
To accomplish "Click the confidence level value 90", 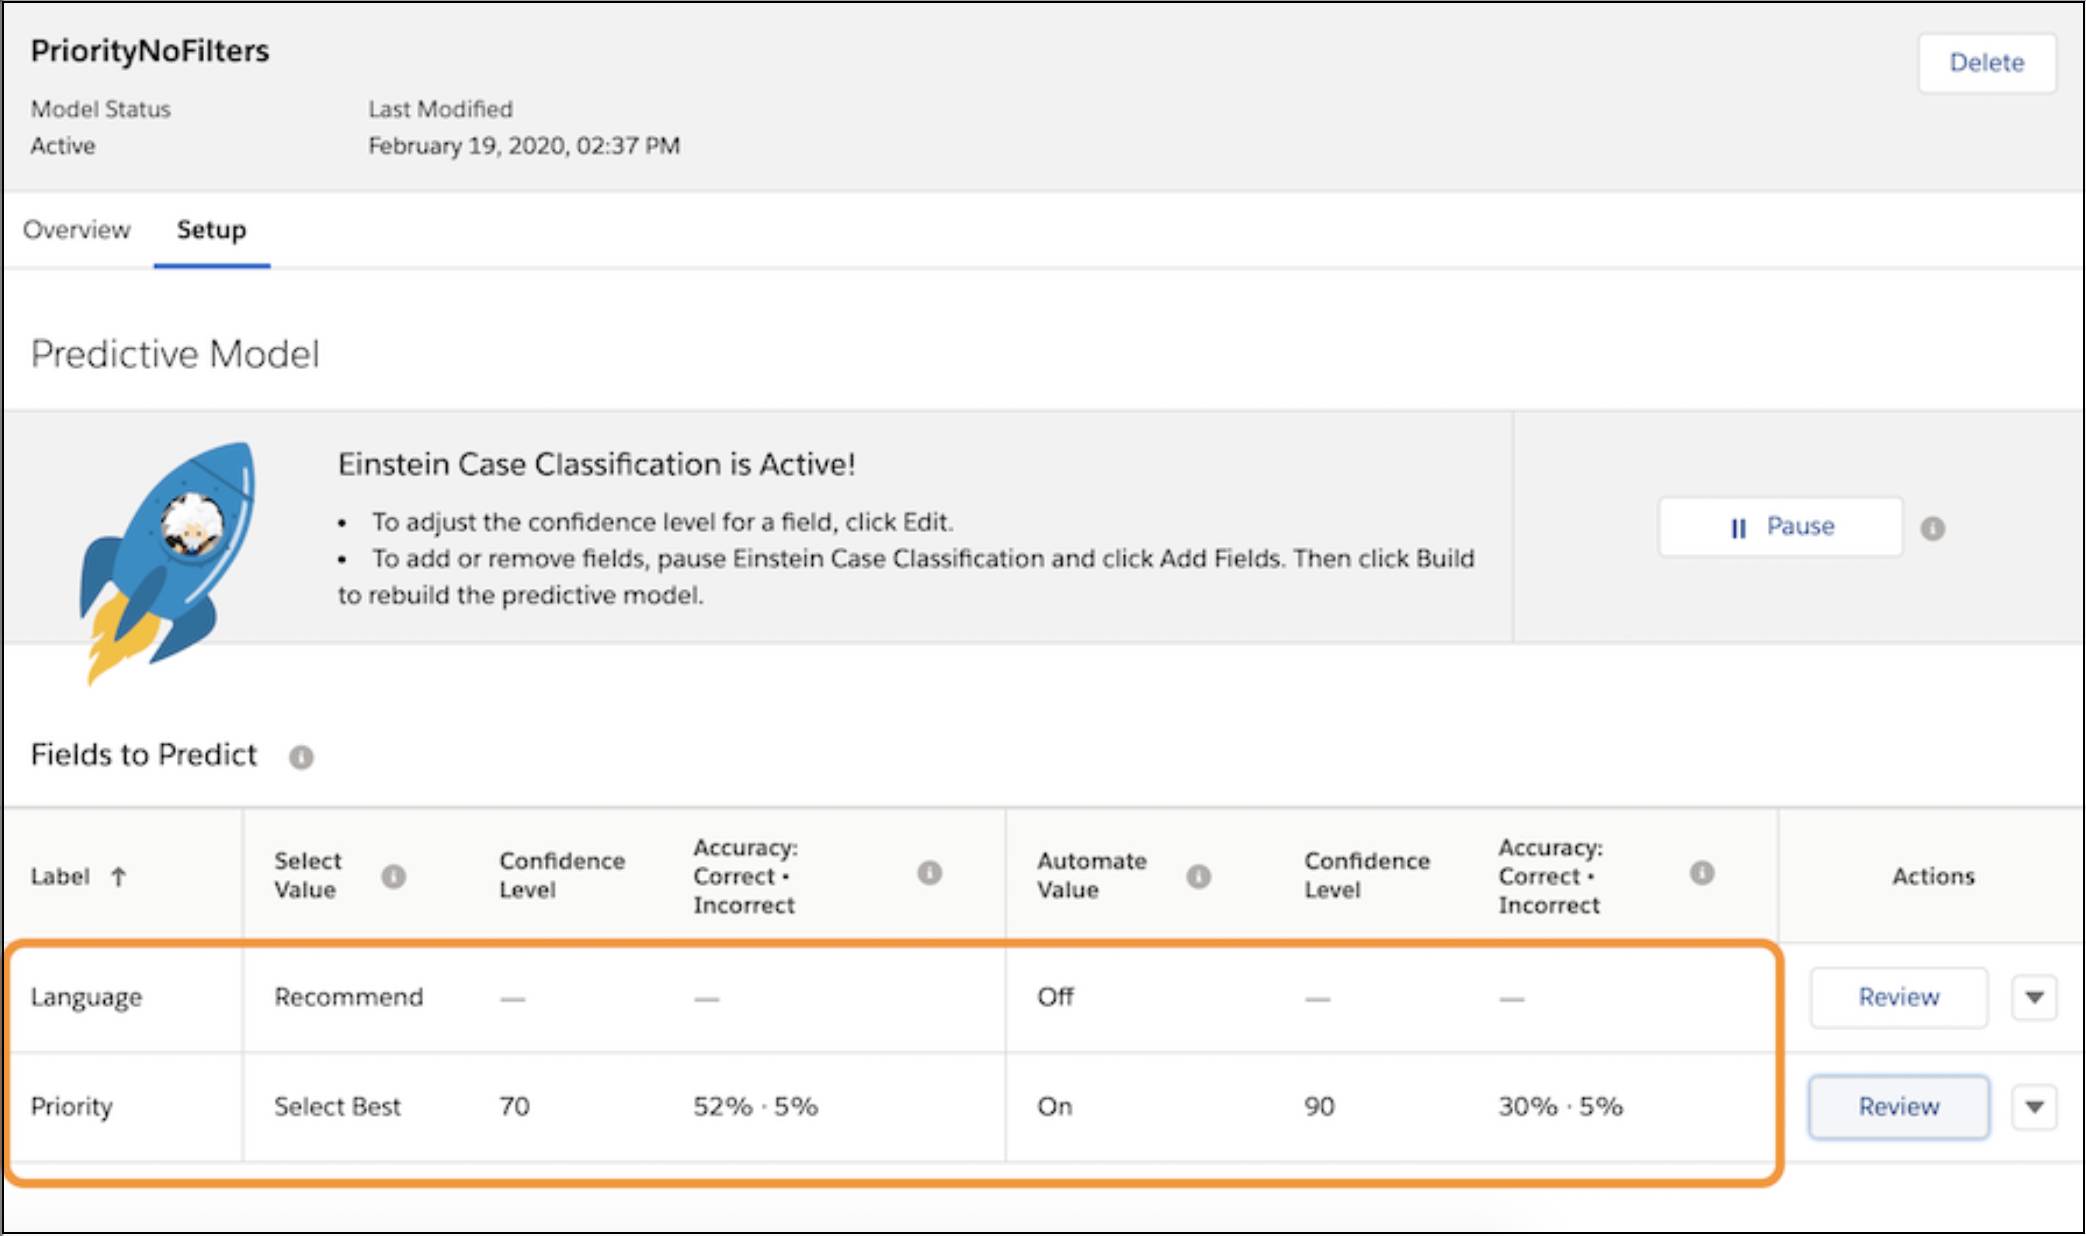I will click(1319, 1107).
